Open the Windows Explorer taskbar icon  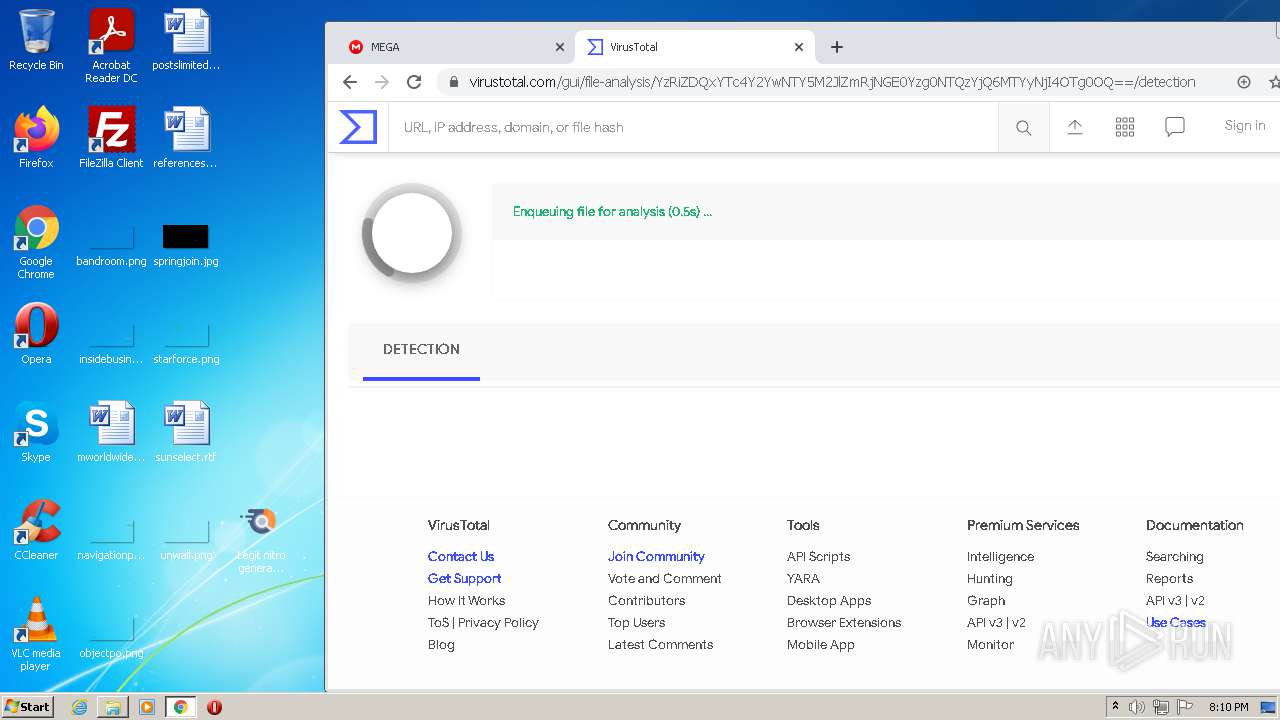pos(113,707)
